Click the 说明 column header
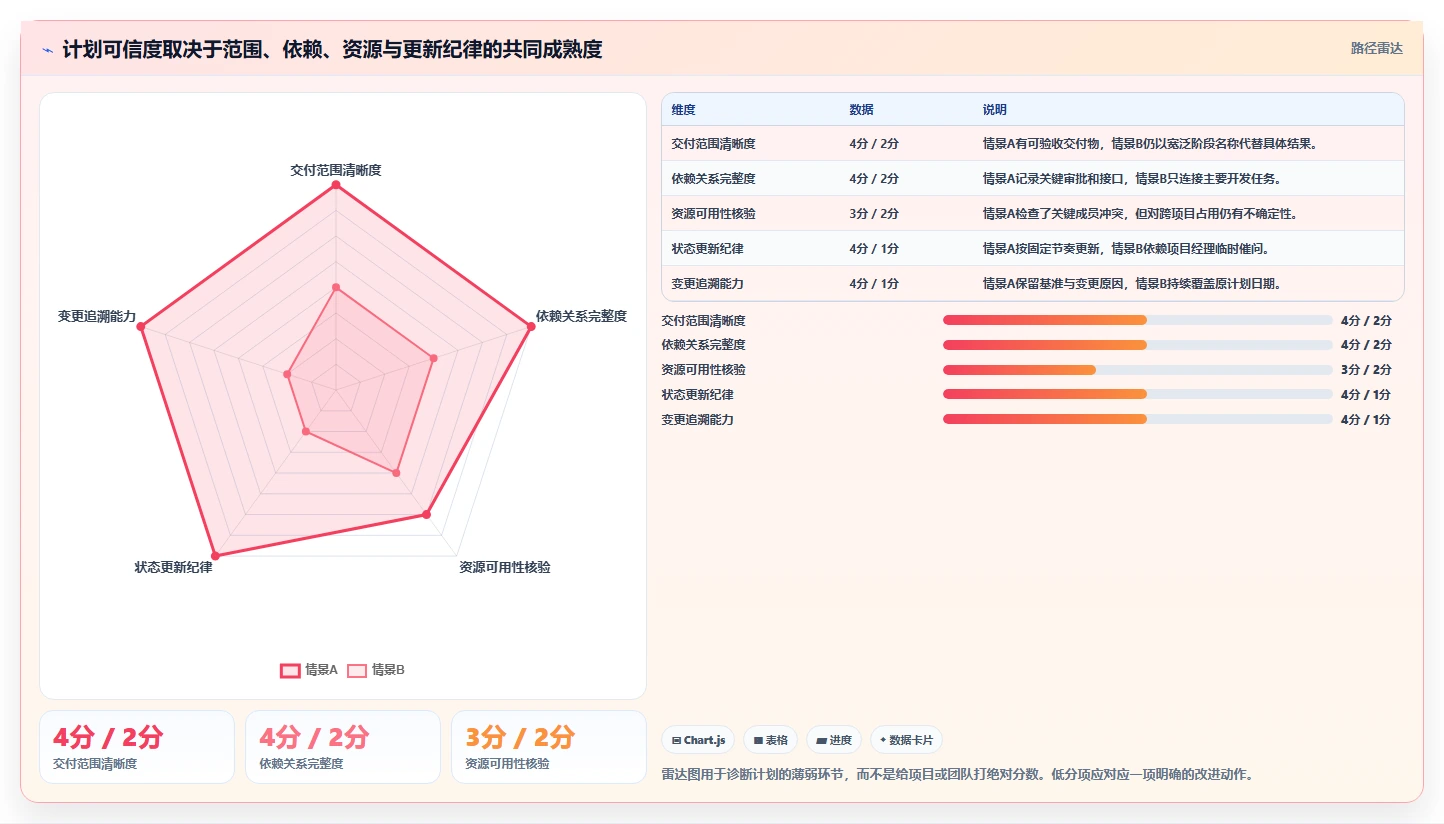Screen dimensions: 1444x824 pos(995,110)
